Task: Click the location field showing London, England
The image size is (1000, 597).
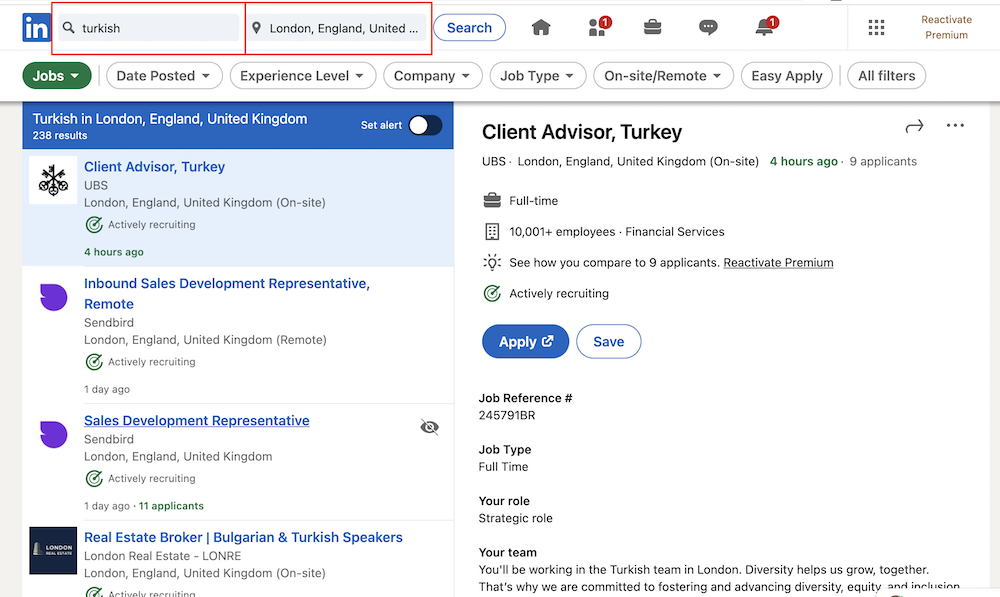Action: click(x=337, y=28)
